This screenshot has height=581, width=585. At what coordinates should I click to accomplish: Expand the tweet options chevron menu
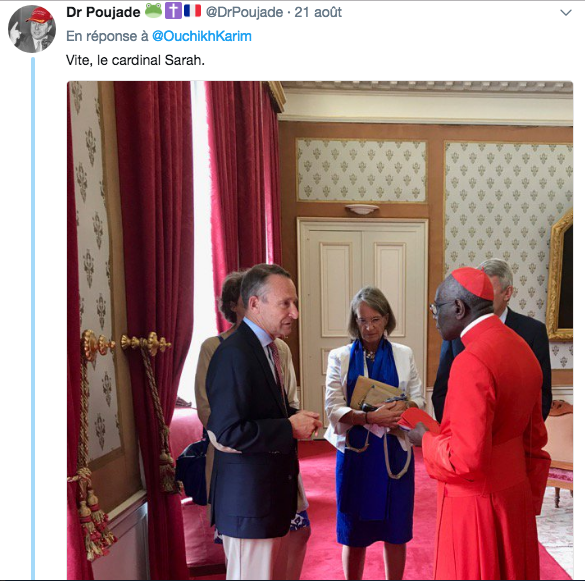pyautogui.click(x=566, y=13)
